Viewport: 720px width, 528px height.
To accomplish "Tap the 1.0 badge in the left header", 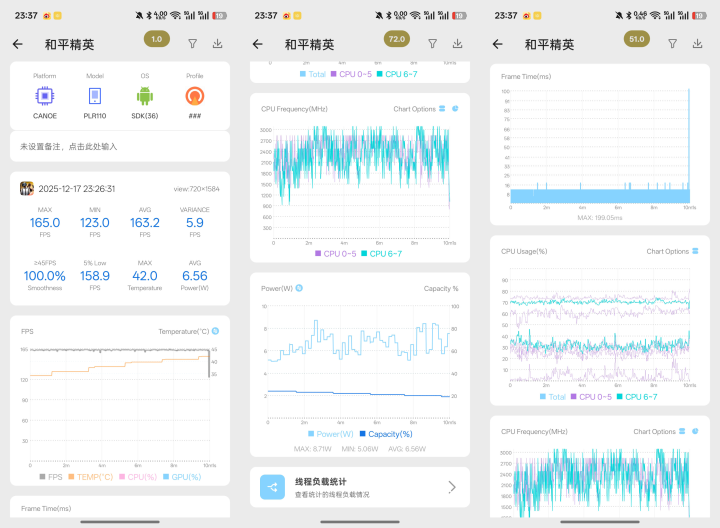I will click(x=157, y=39).
